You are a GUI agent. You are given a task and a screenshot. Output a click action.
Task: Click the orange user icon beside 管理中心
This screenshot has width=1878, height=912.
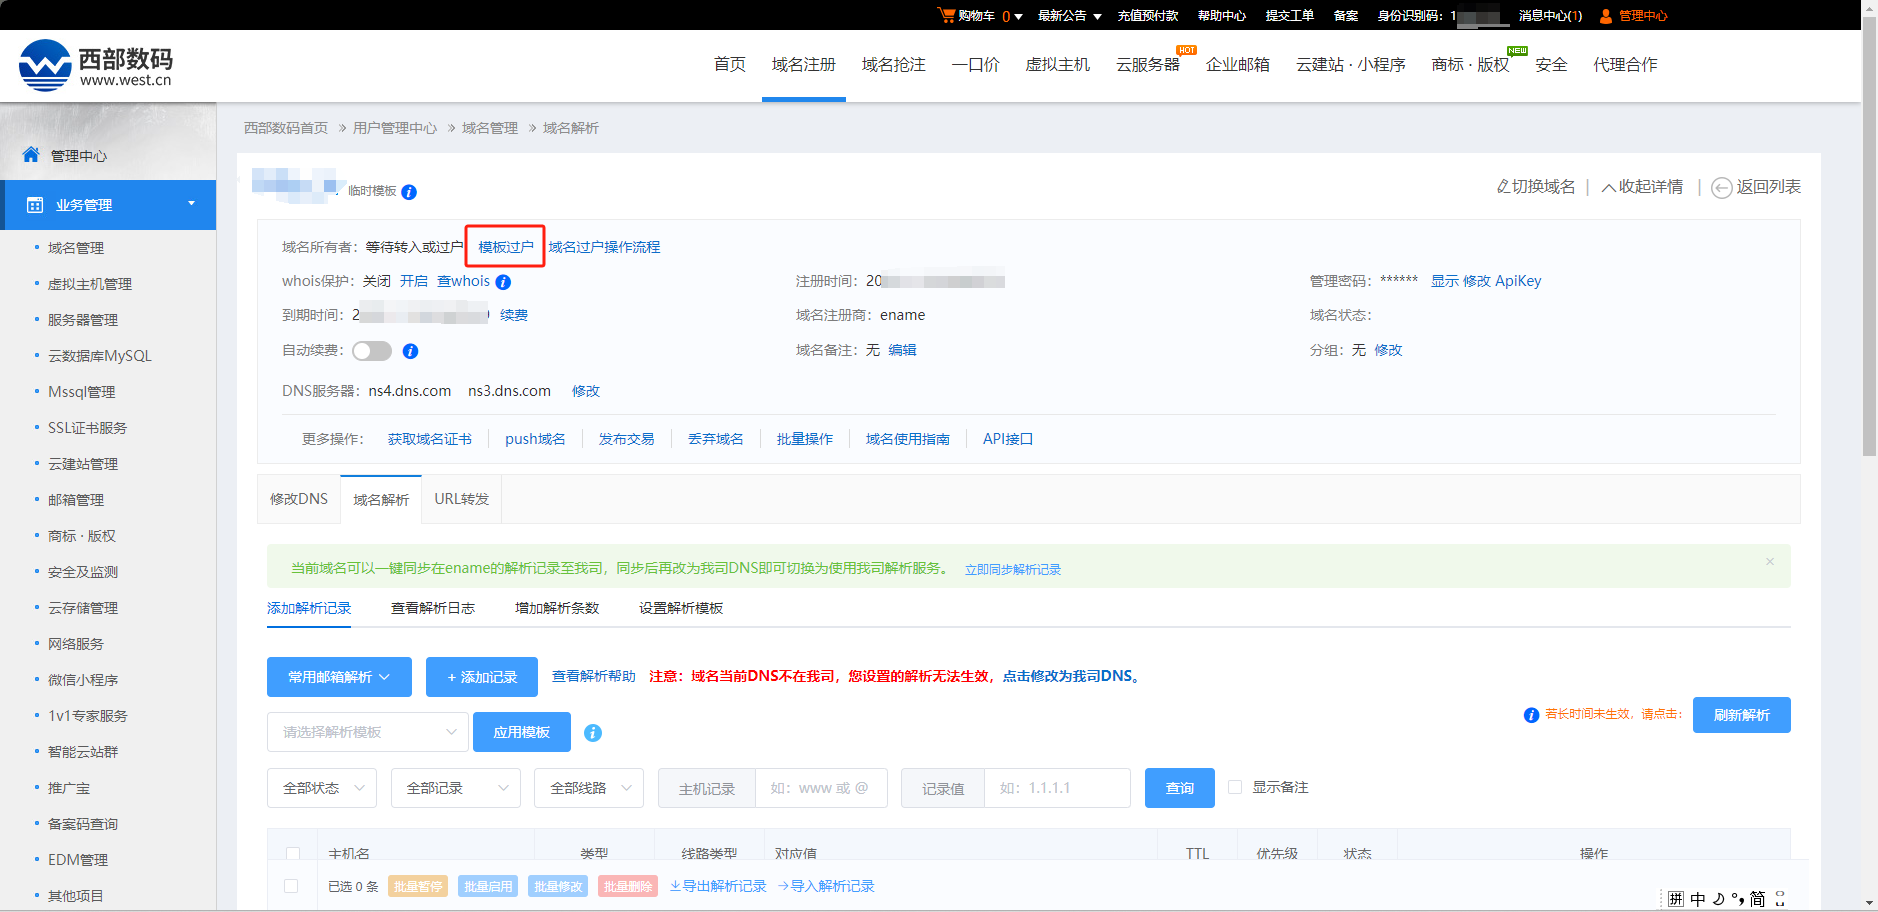point(1606,16)
